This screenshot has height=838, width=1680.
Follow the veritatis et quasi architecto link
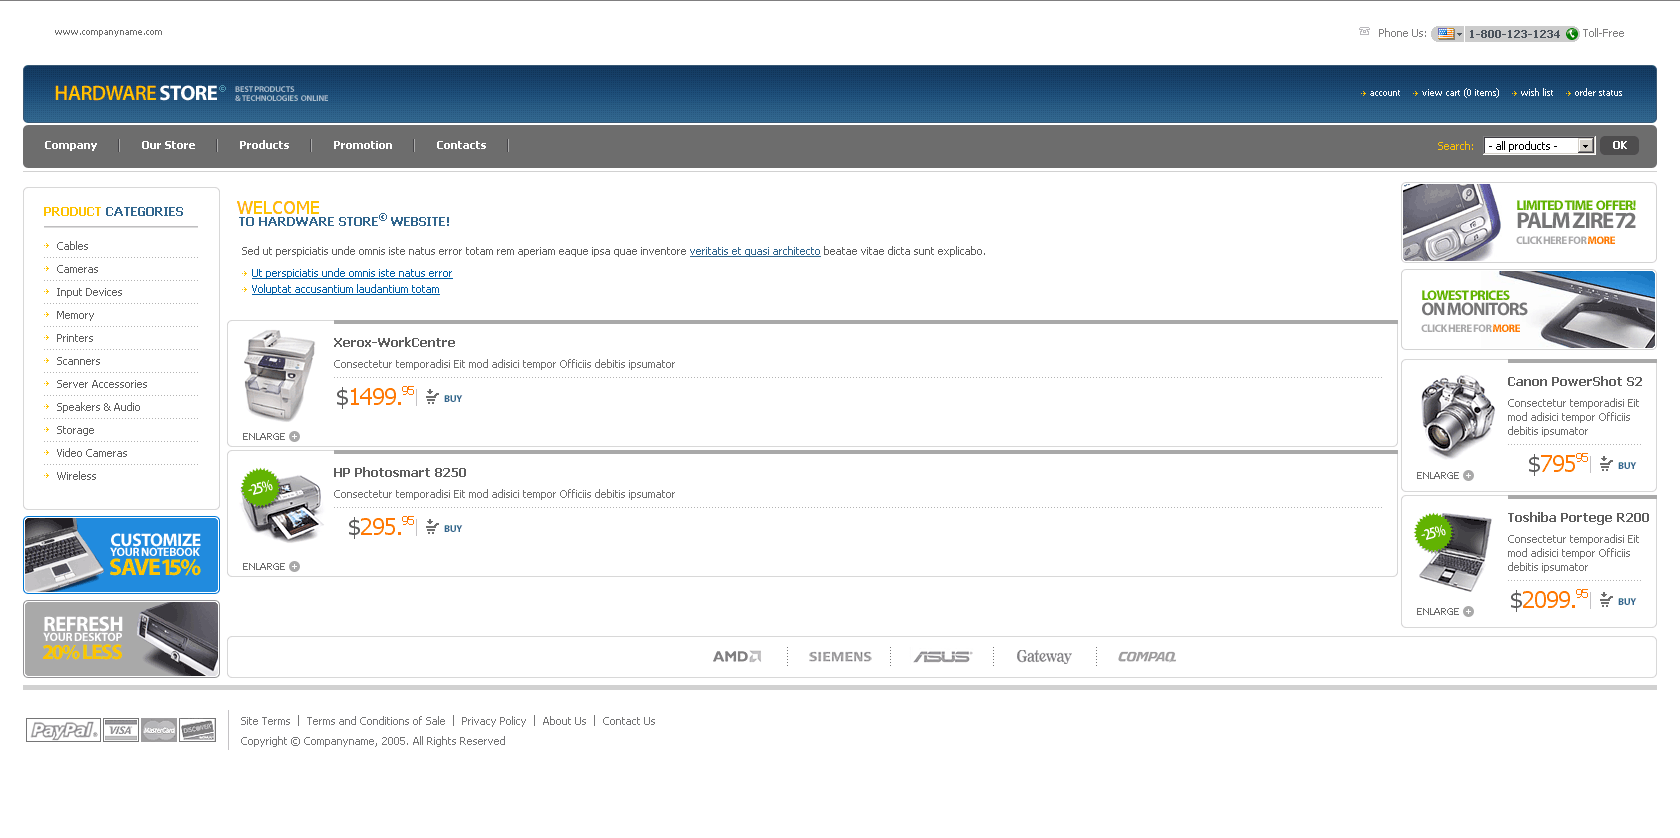coord(754,251)
